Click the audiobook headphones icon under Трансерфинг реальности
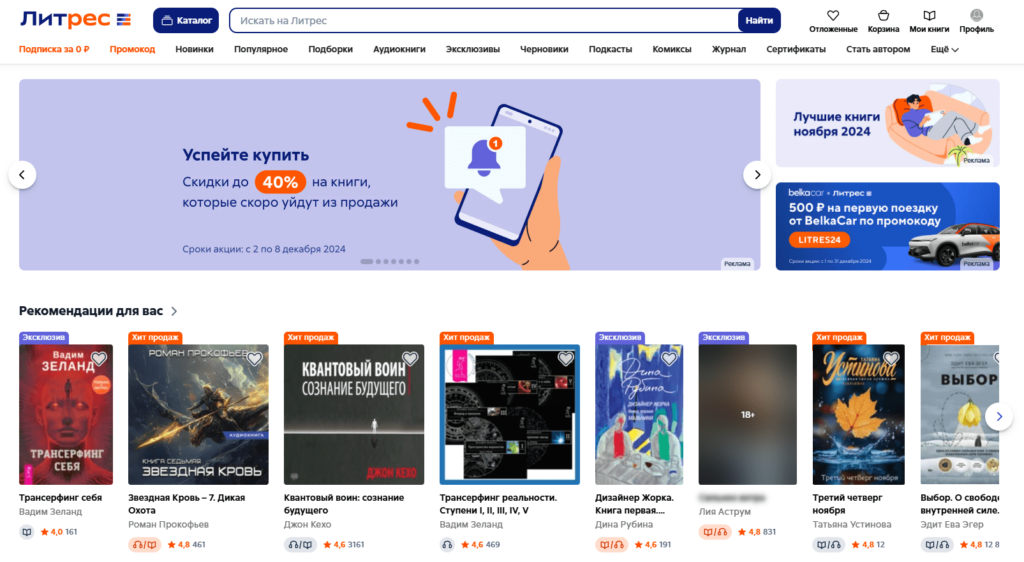 [447, 544]
